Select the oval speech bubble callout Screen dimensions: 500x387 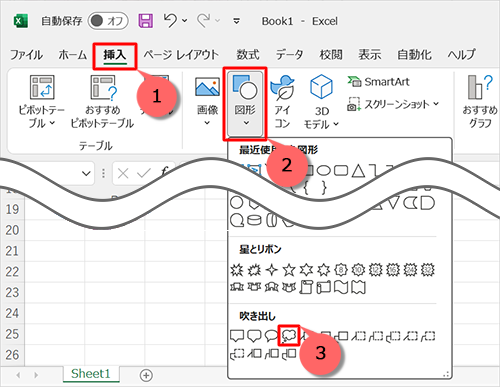[271, 336]
